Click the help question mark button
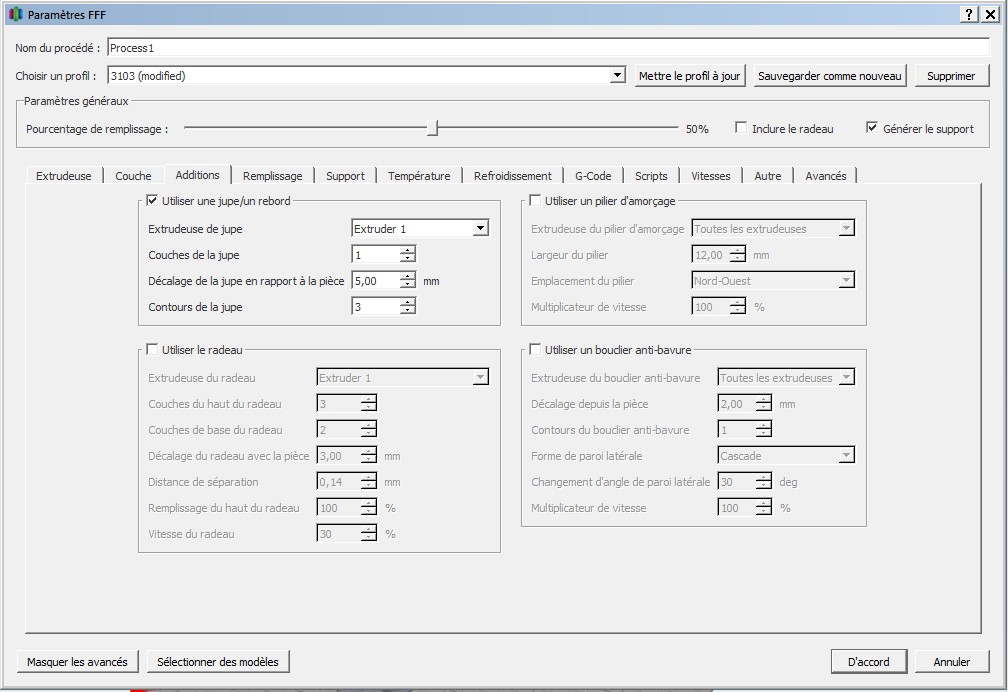This screenshot has width=1008, height=692. (x=970, y=15)
